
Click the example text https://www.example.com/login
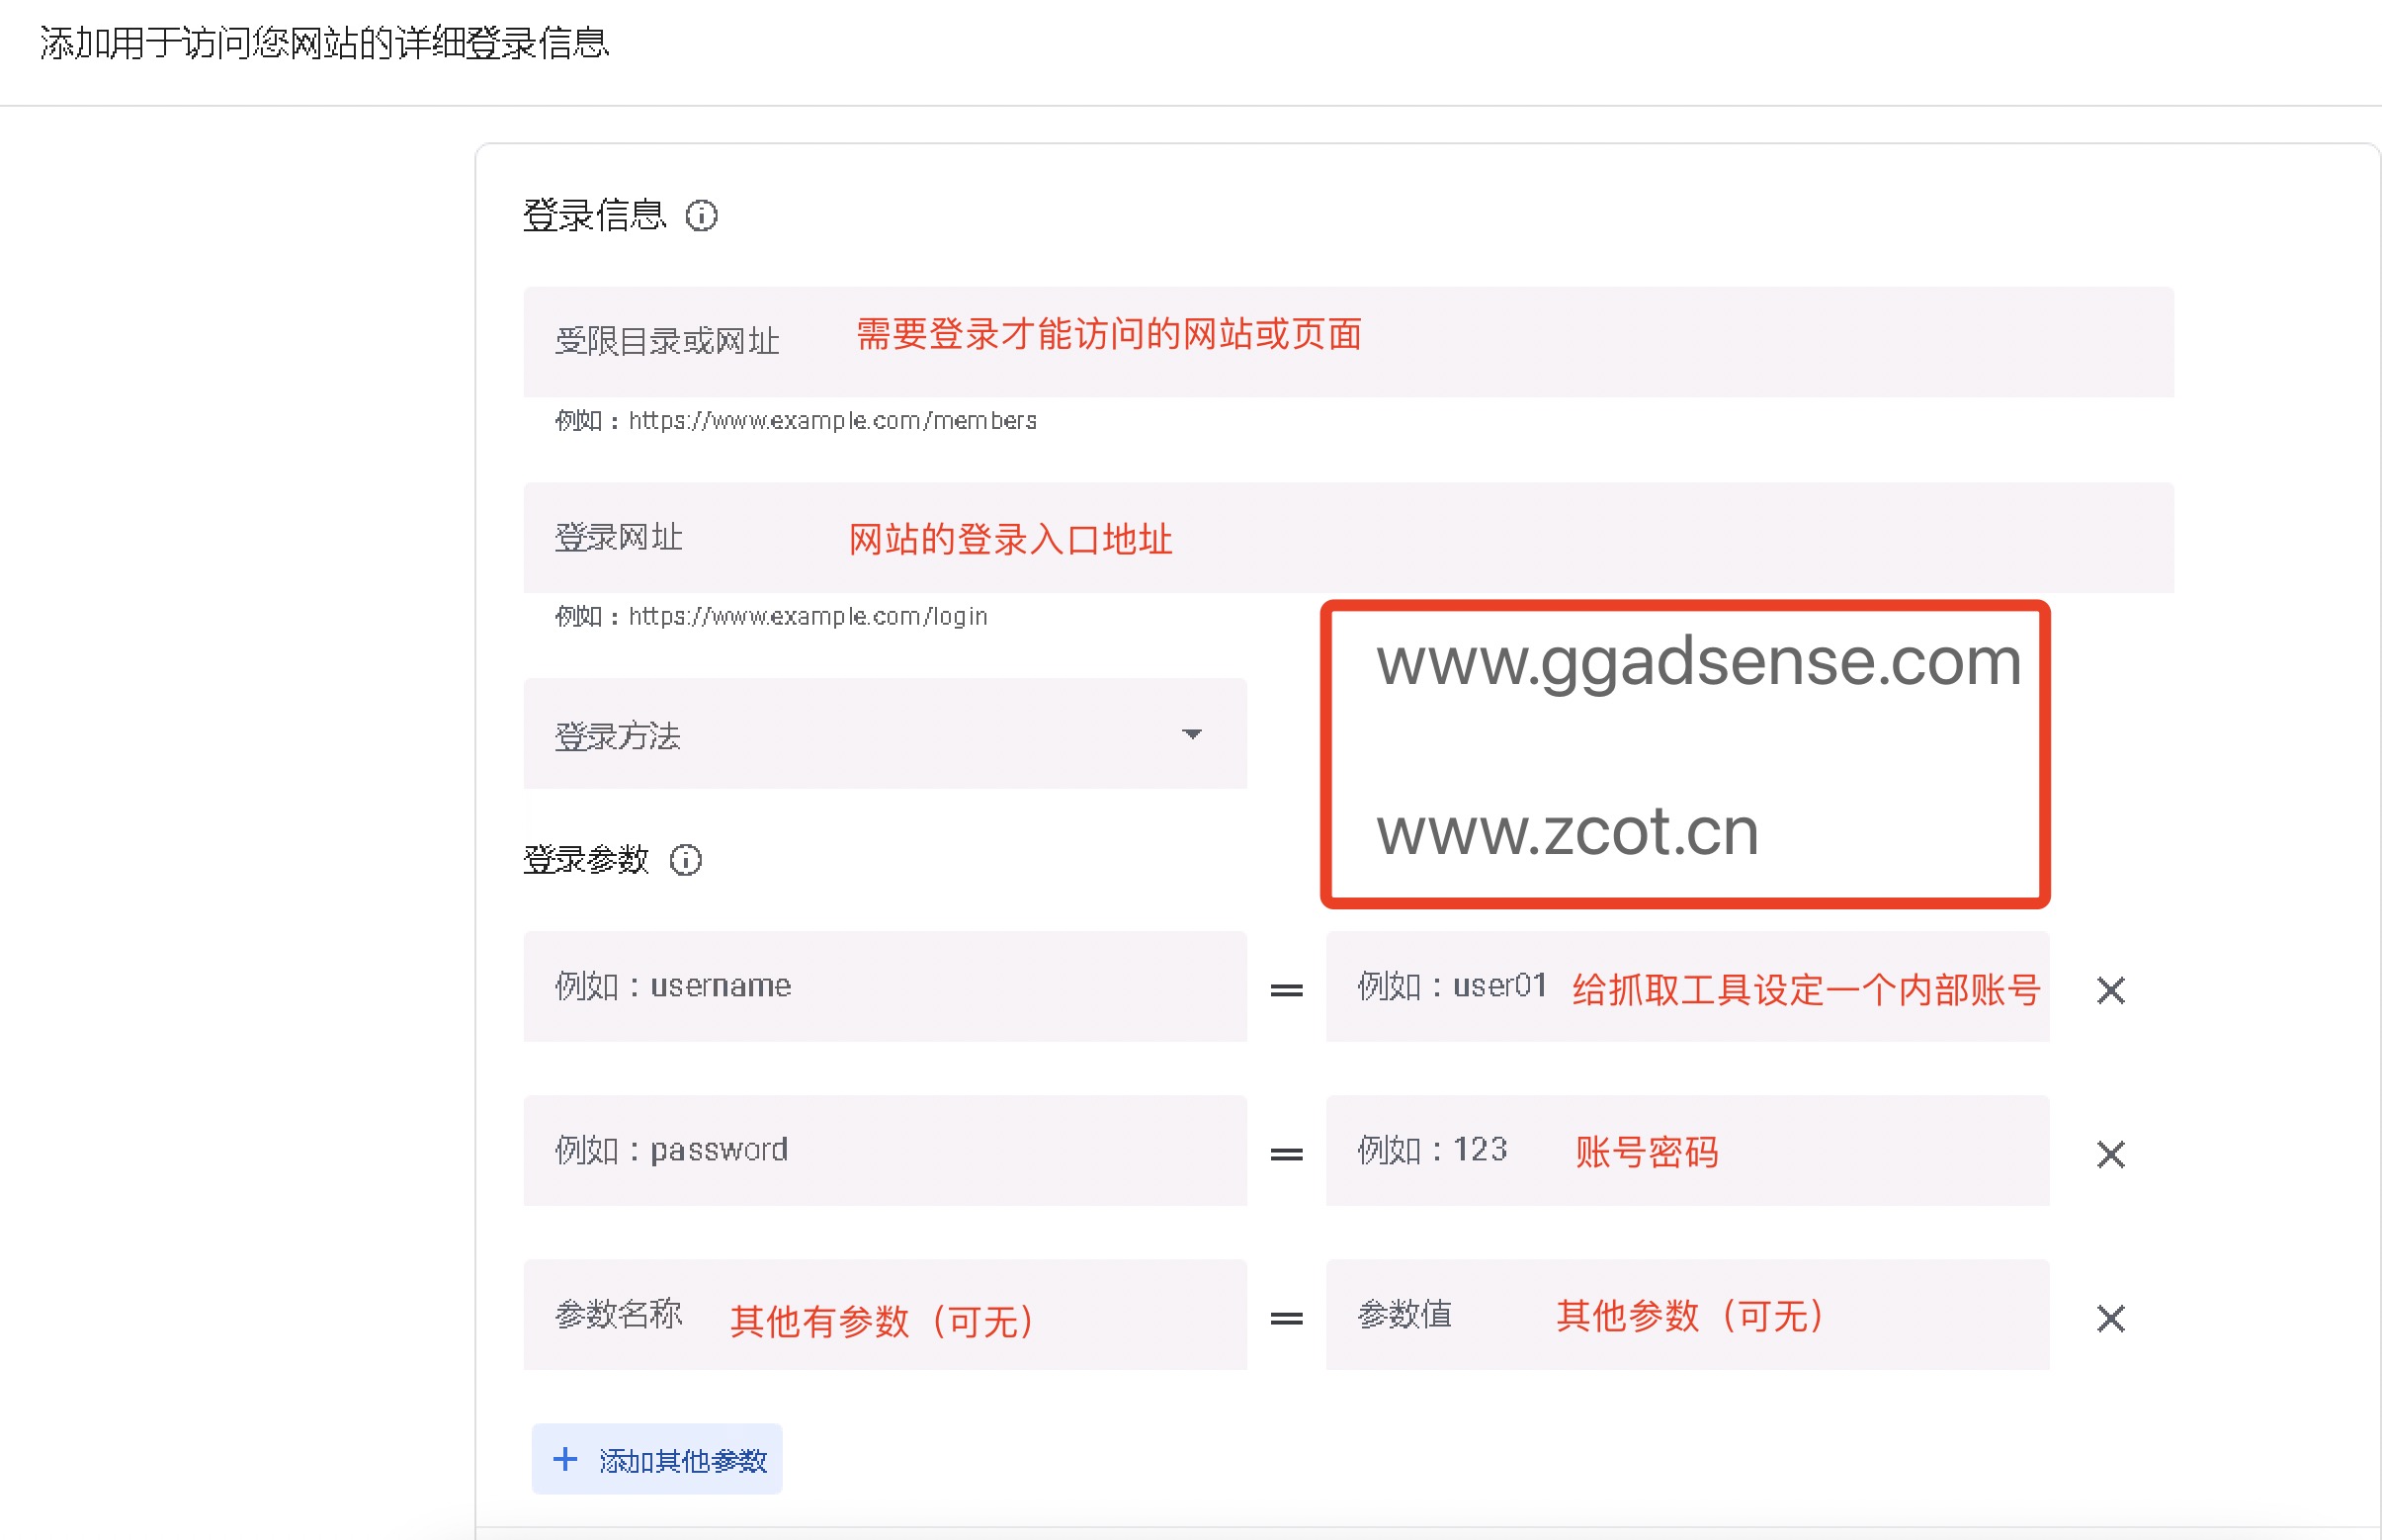pyautogui.click(x=808, y=617)
